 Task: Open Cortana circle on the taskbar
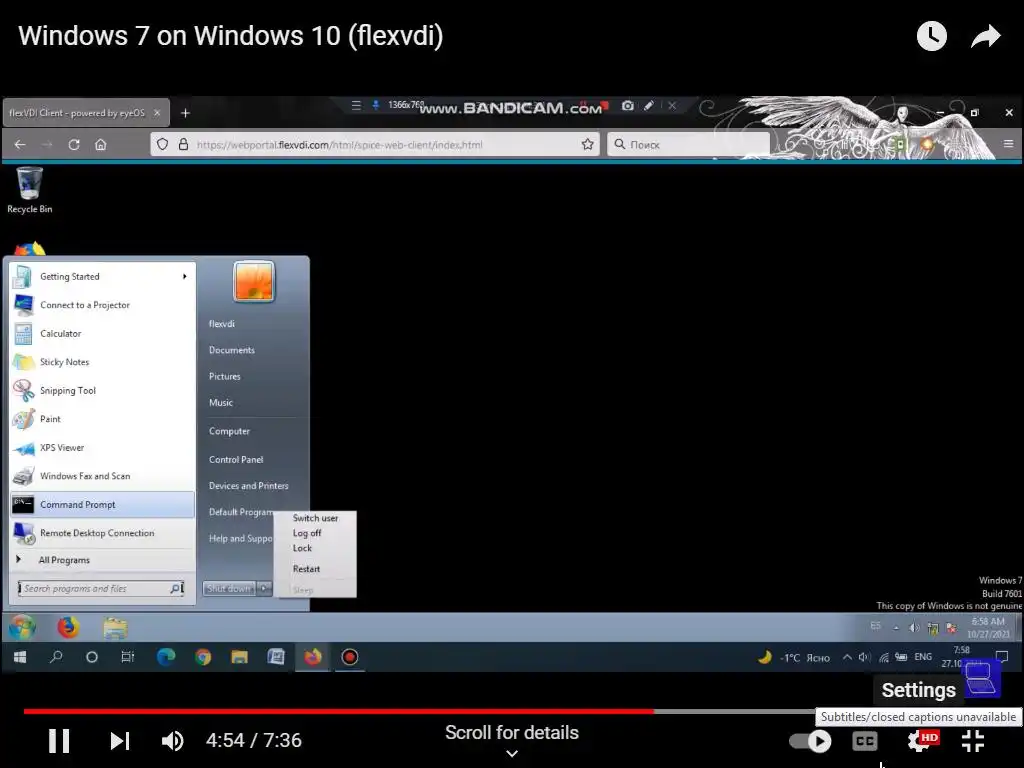click(x=91, y=657)
